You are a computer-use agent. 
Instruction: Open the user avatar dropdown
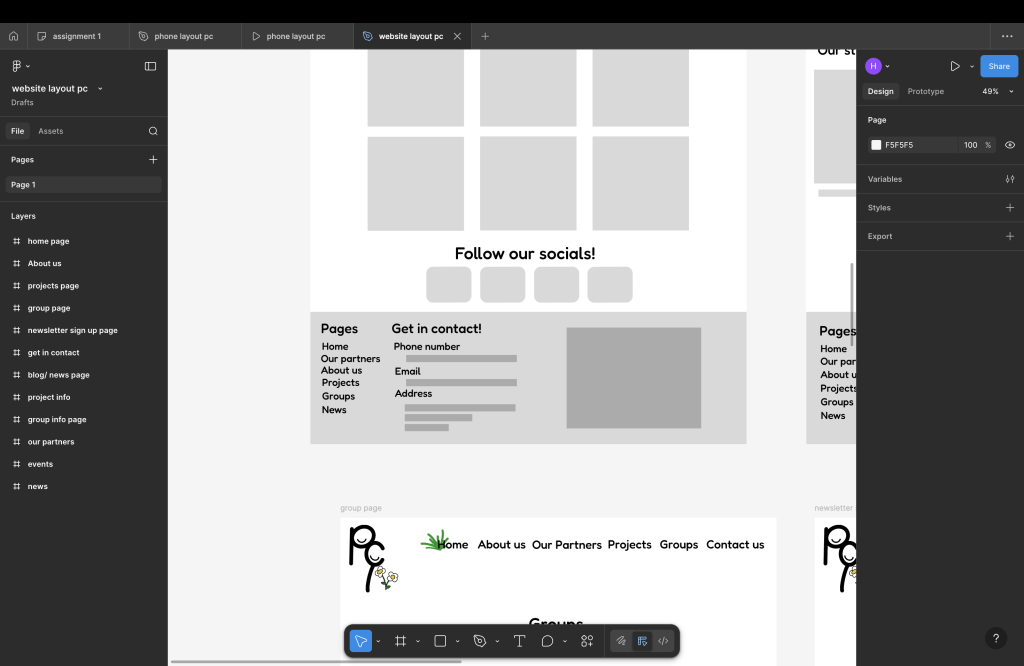[878, 66]
